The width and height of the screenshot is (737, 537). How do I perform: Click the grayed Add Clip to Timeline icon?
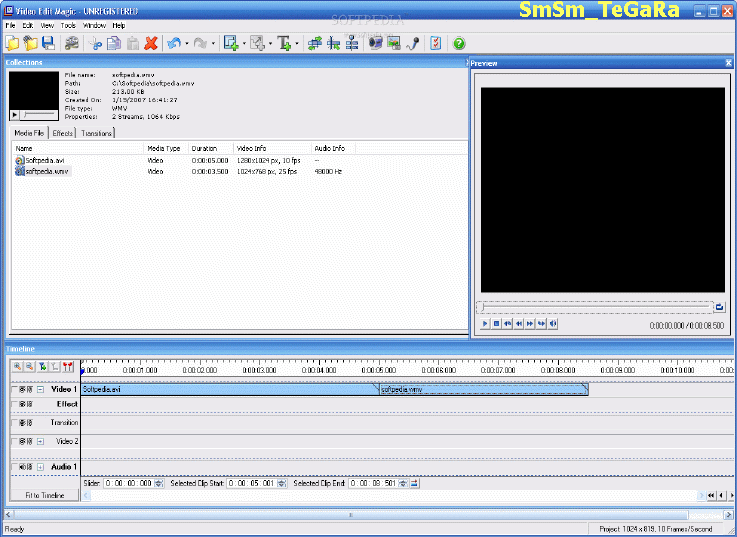[x=257, y=43]
